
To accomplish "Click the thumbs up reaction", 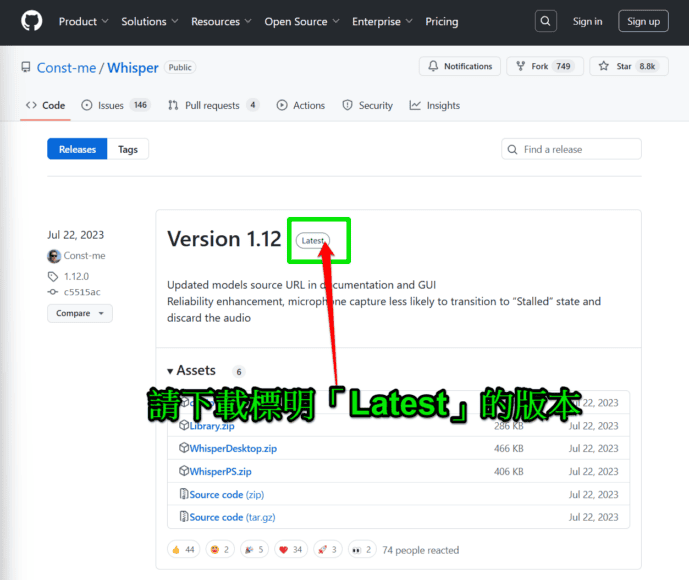I will [182, 549].
